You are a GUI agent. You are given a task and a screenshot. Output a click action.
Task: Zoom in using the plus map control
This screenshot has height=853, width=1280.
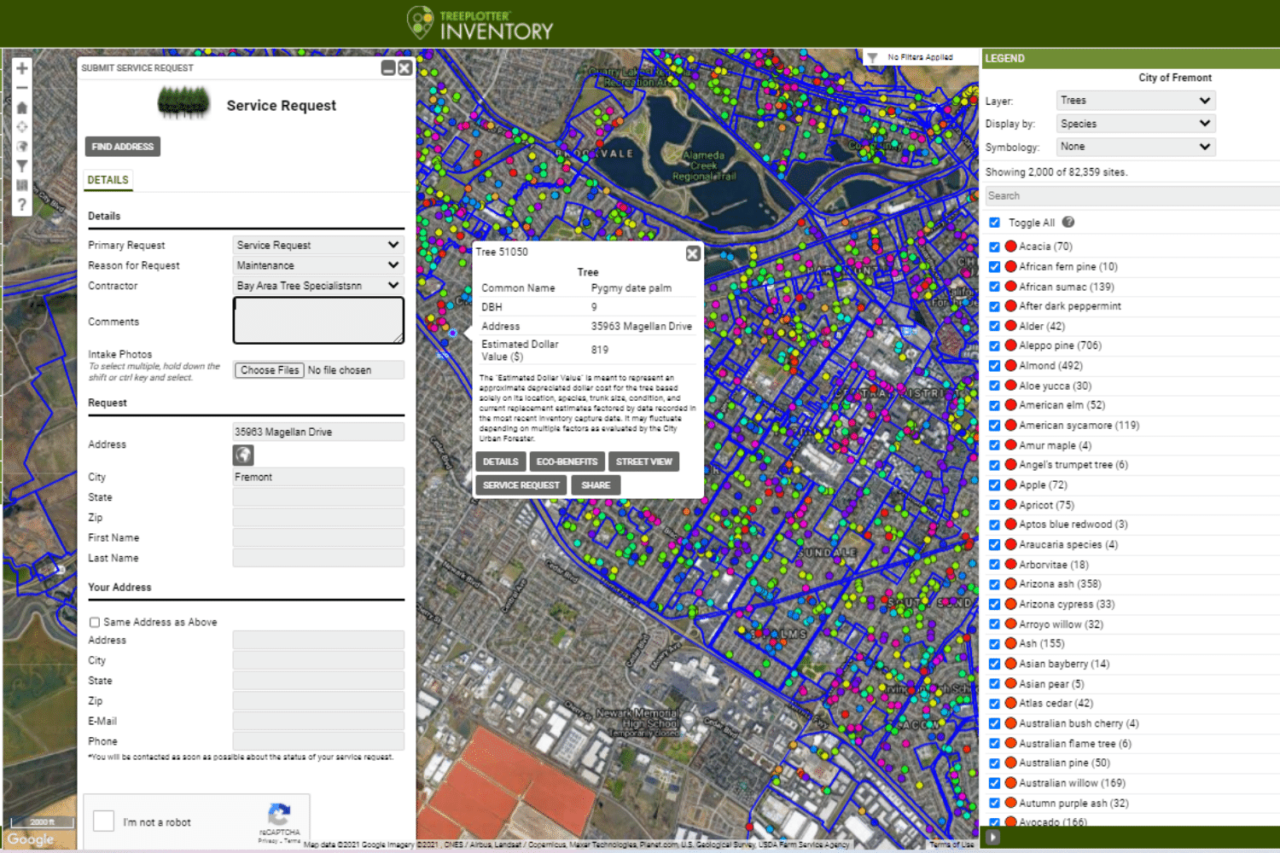pyautogui.click(x=21, y=68)
